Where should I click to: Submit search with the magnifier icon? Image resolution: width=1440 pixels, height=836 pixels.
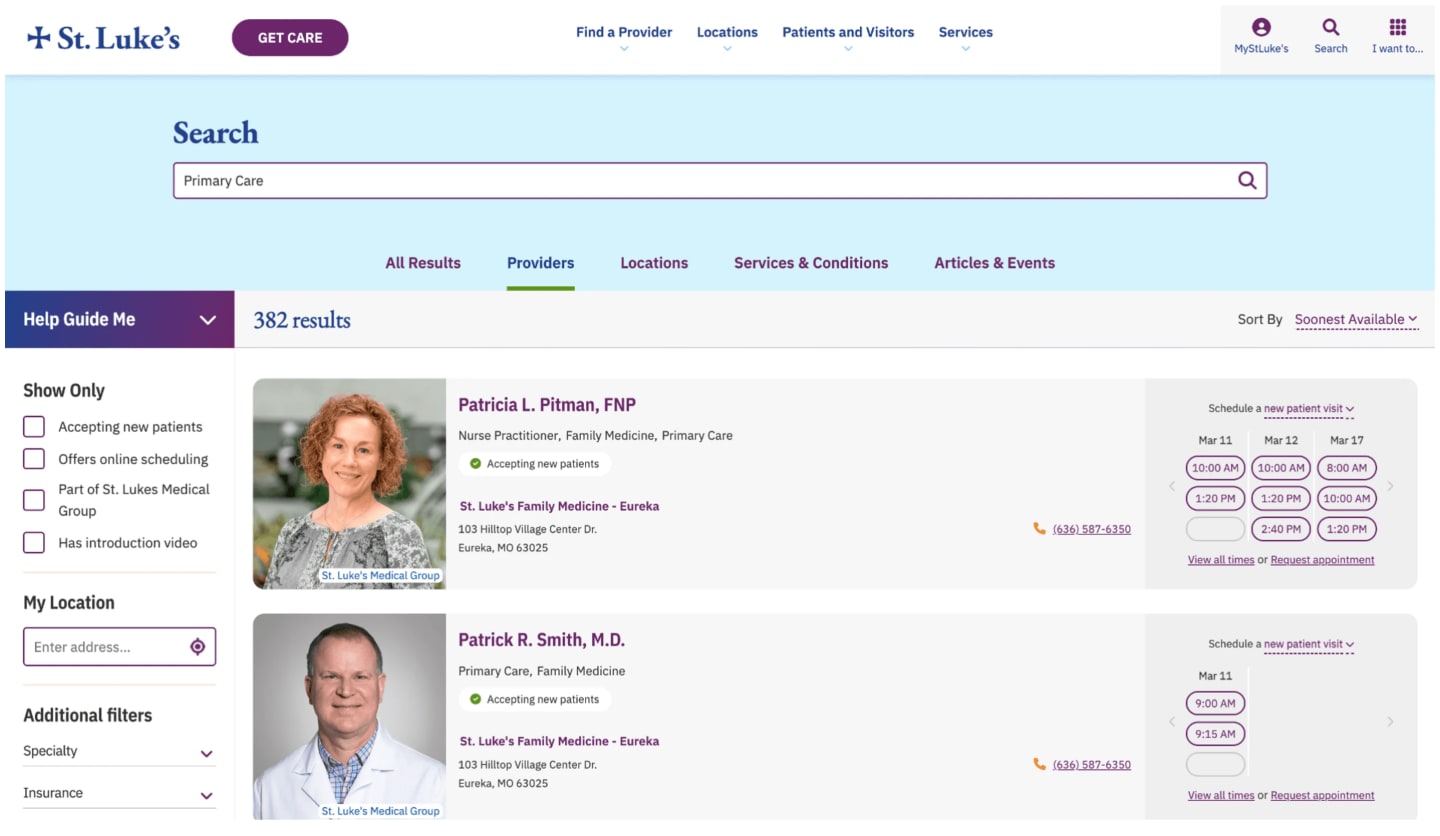[x=1247, y=180]
